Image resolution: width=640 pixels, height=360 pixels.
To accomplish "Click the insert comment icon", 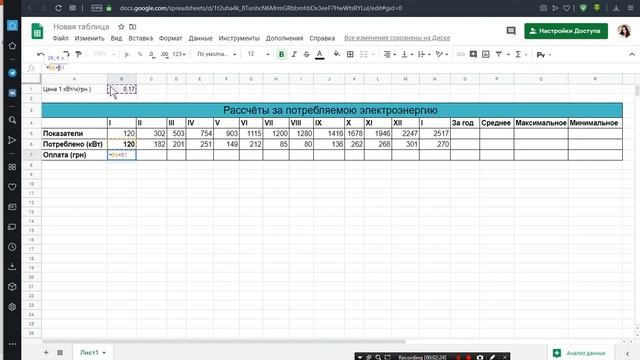I will tap(473, 54).
